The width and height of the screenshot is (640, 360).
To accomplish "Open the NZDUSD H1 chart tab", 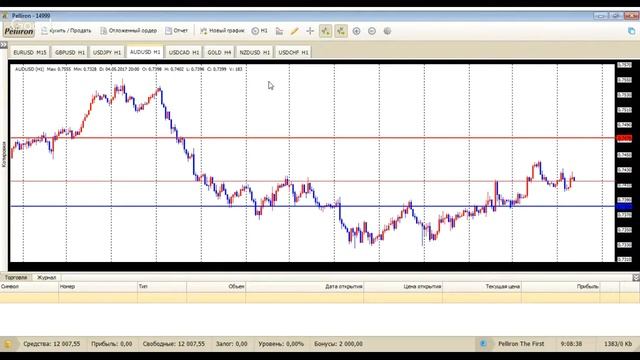I will point(255,52).
